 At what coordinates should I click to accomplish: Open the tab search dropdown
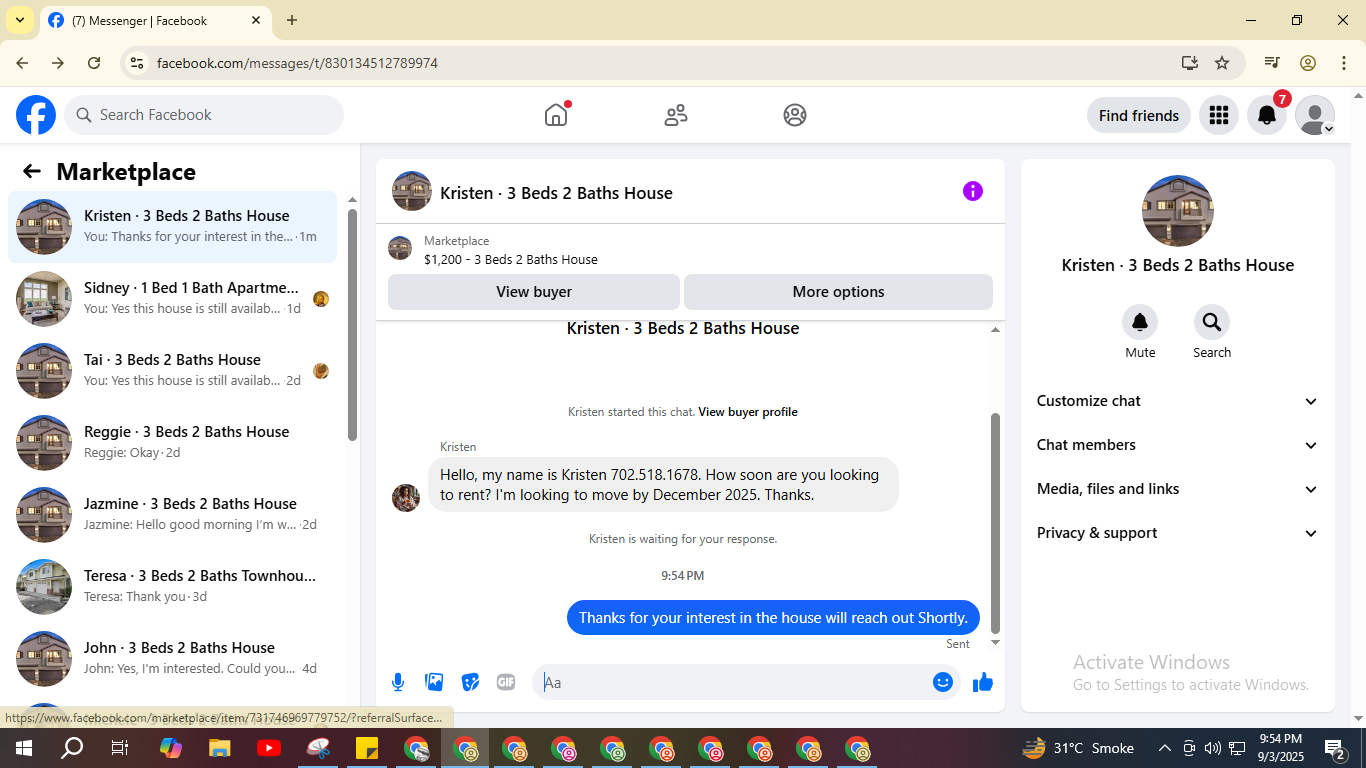20,20
